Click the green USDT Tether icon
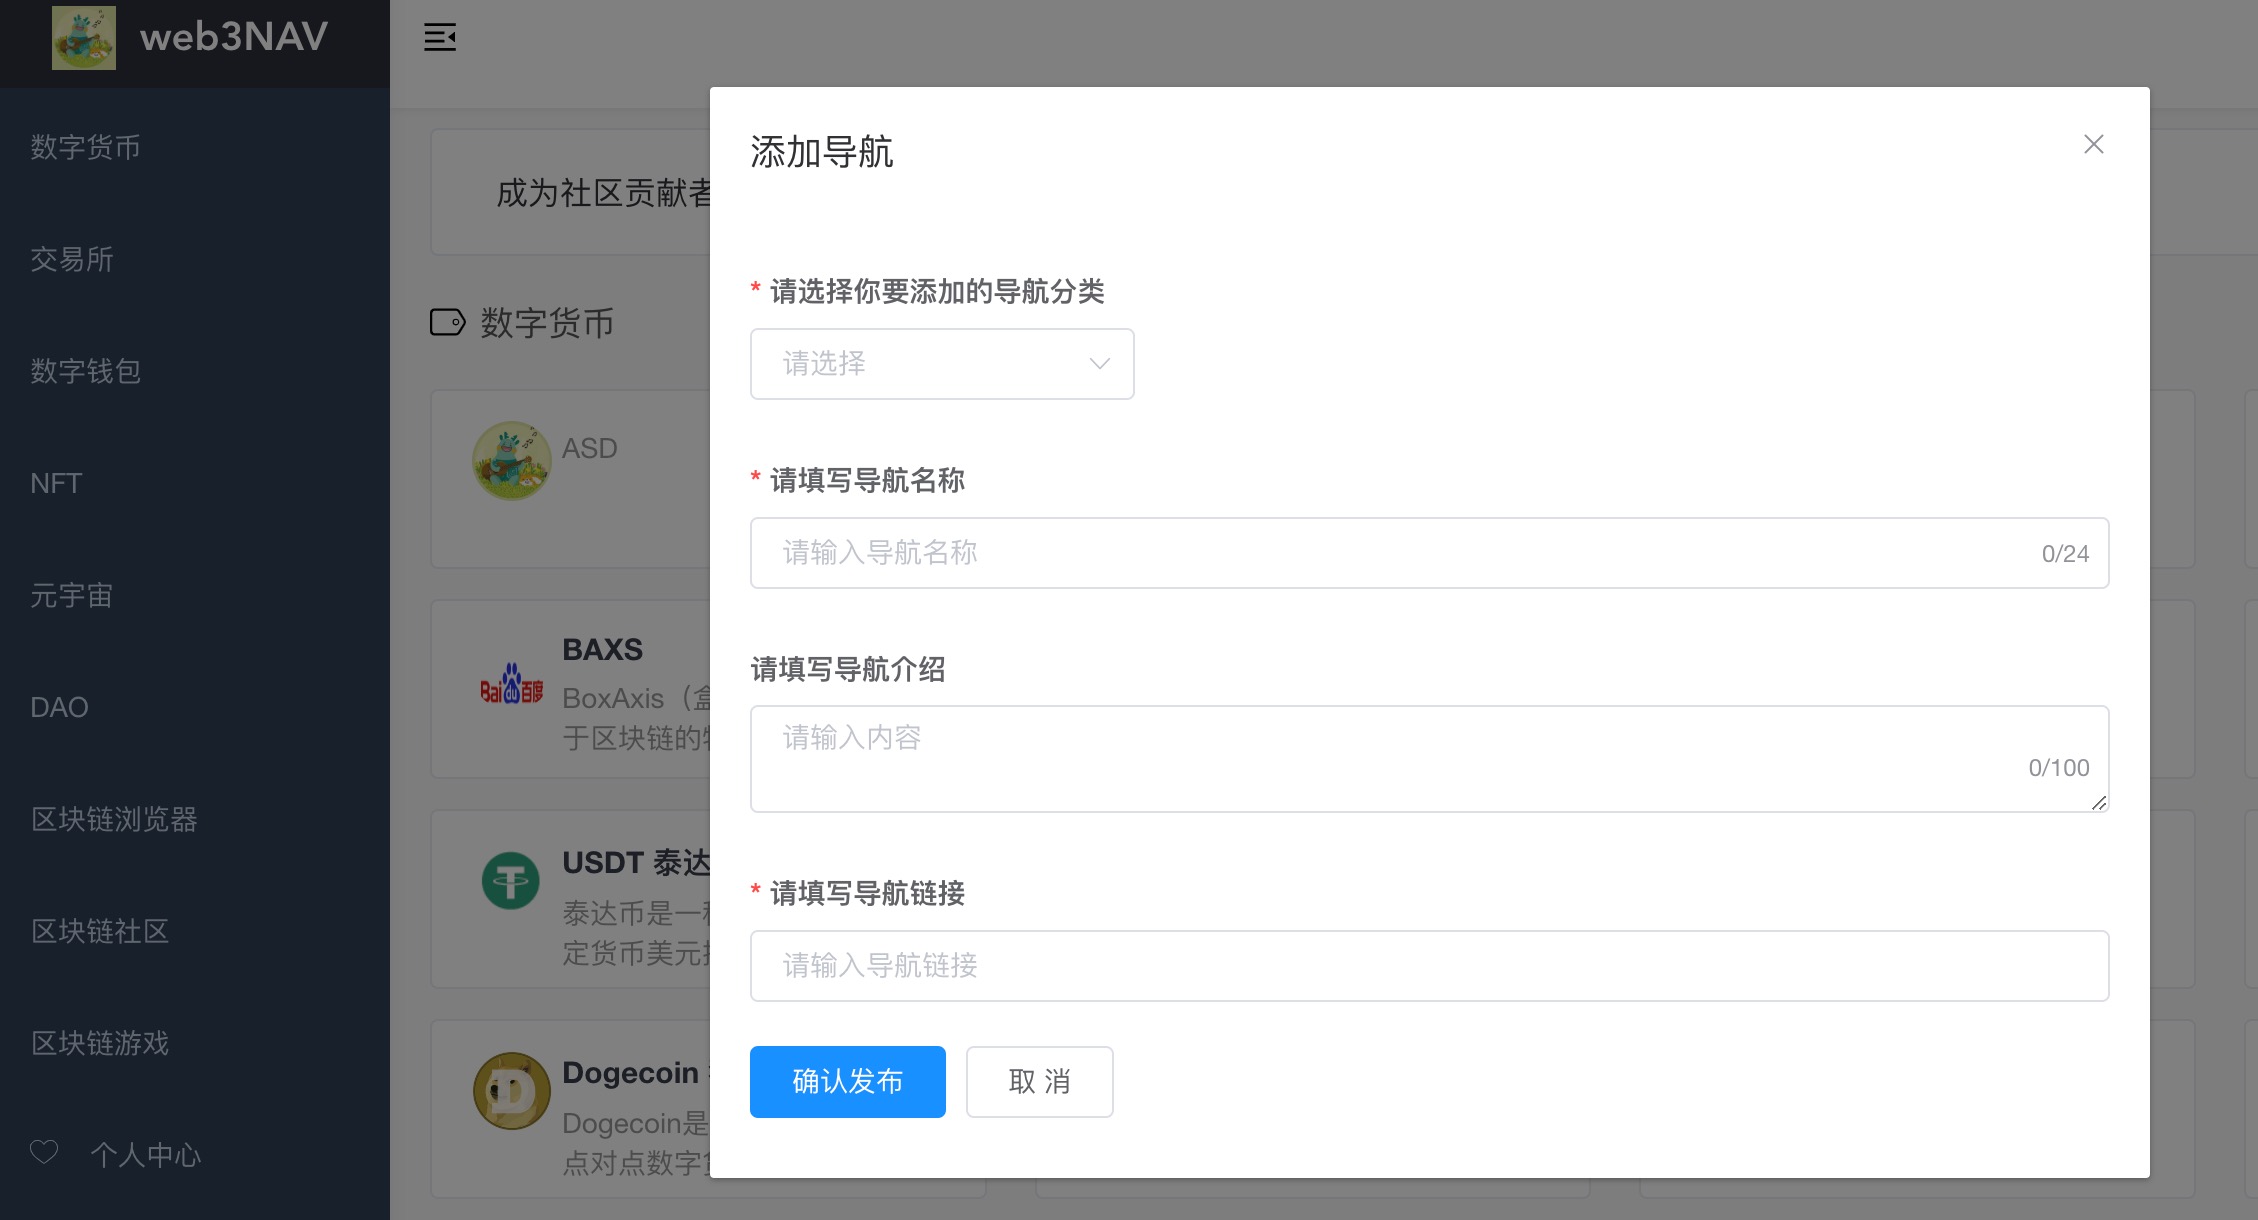This screenshot has width=2258, height=1220. click(511, 881)
